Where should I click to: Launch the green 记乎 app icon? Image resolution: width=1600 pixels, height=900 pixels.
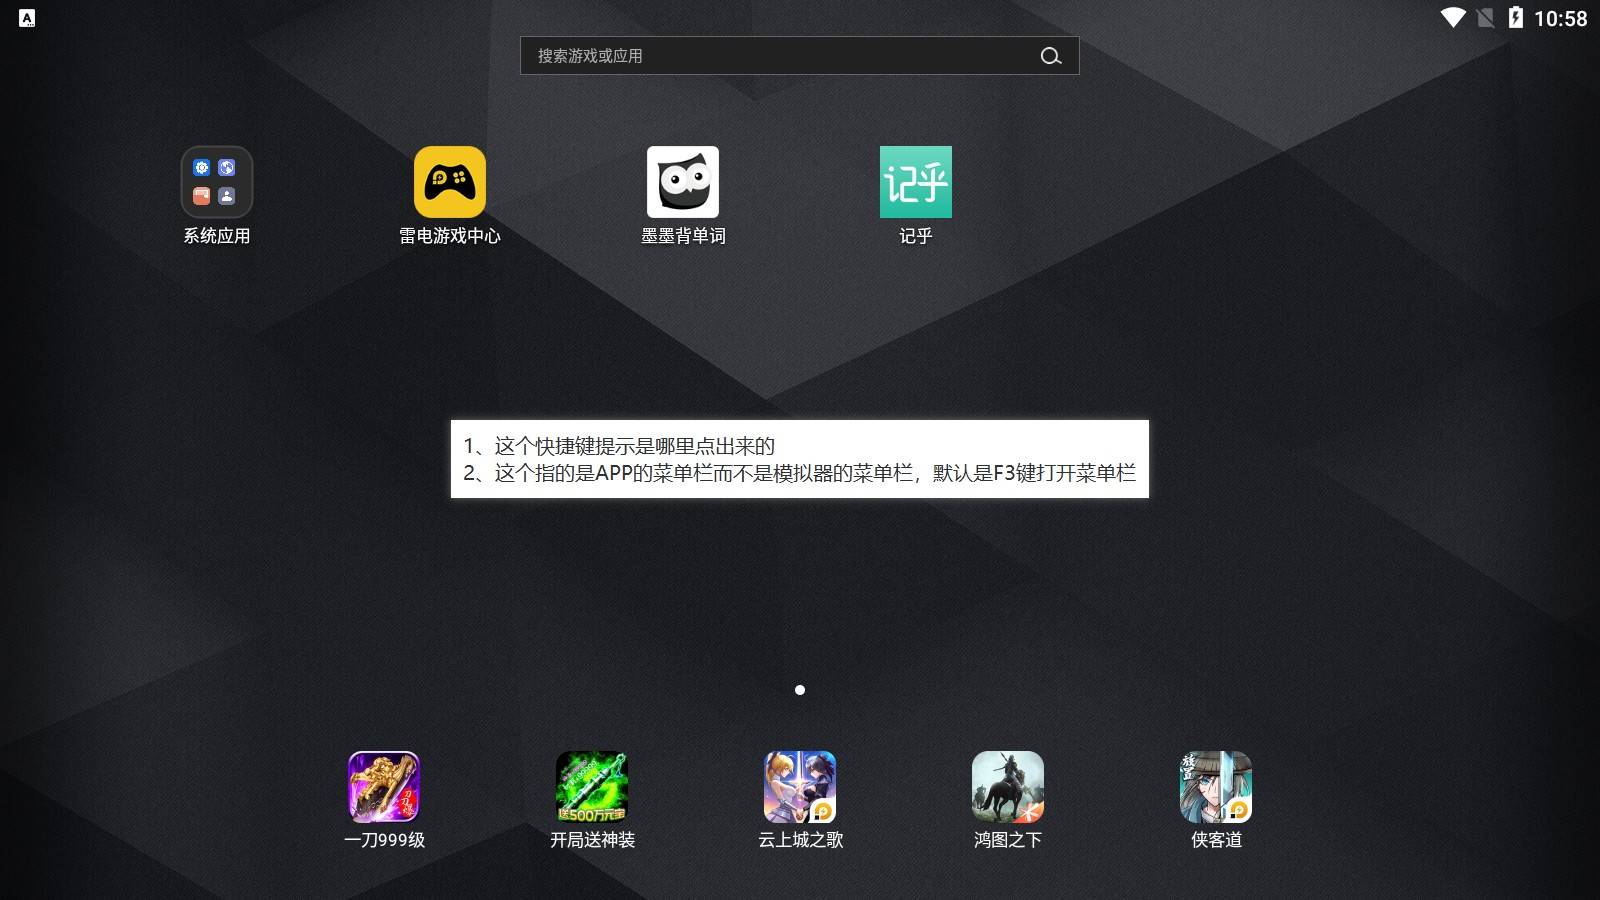click(915, 182)
